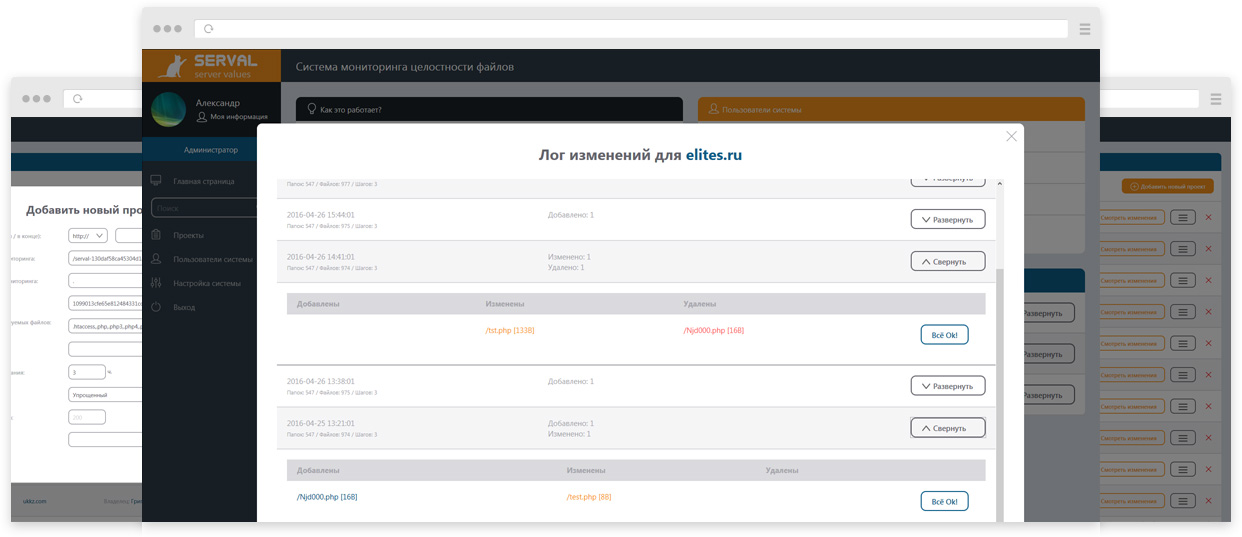Image resolution: width=1242 pixels, height=537 pixels.
Task: Expand the 2016-04-26 15:44:01 log entry
Action: (x=947, y=219)
